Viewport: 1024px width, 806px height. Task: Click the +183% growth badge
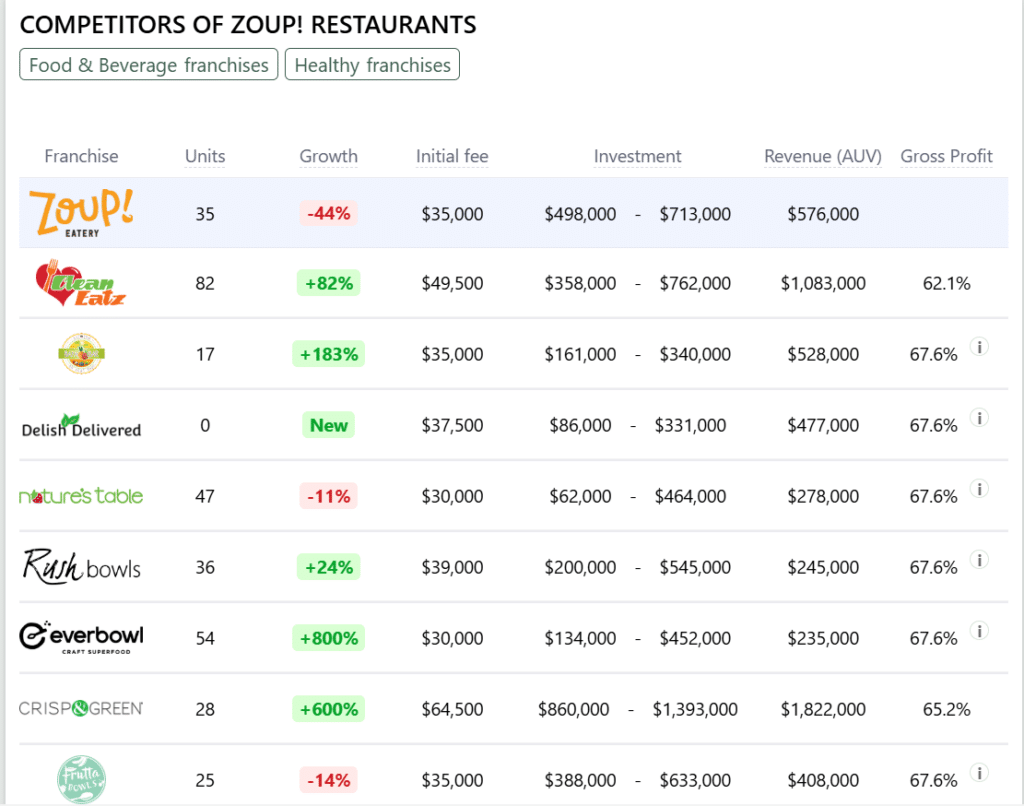328,354
